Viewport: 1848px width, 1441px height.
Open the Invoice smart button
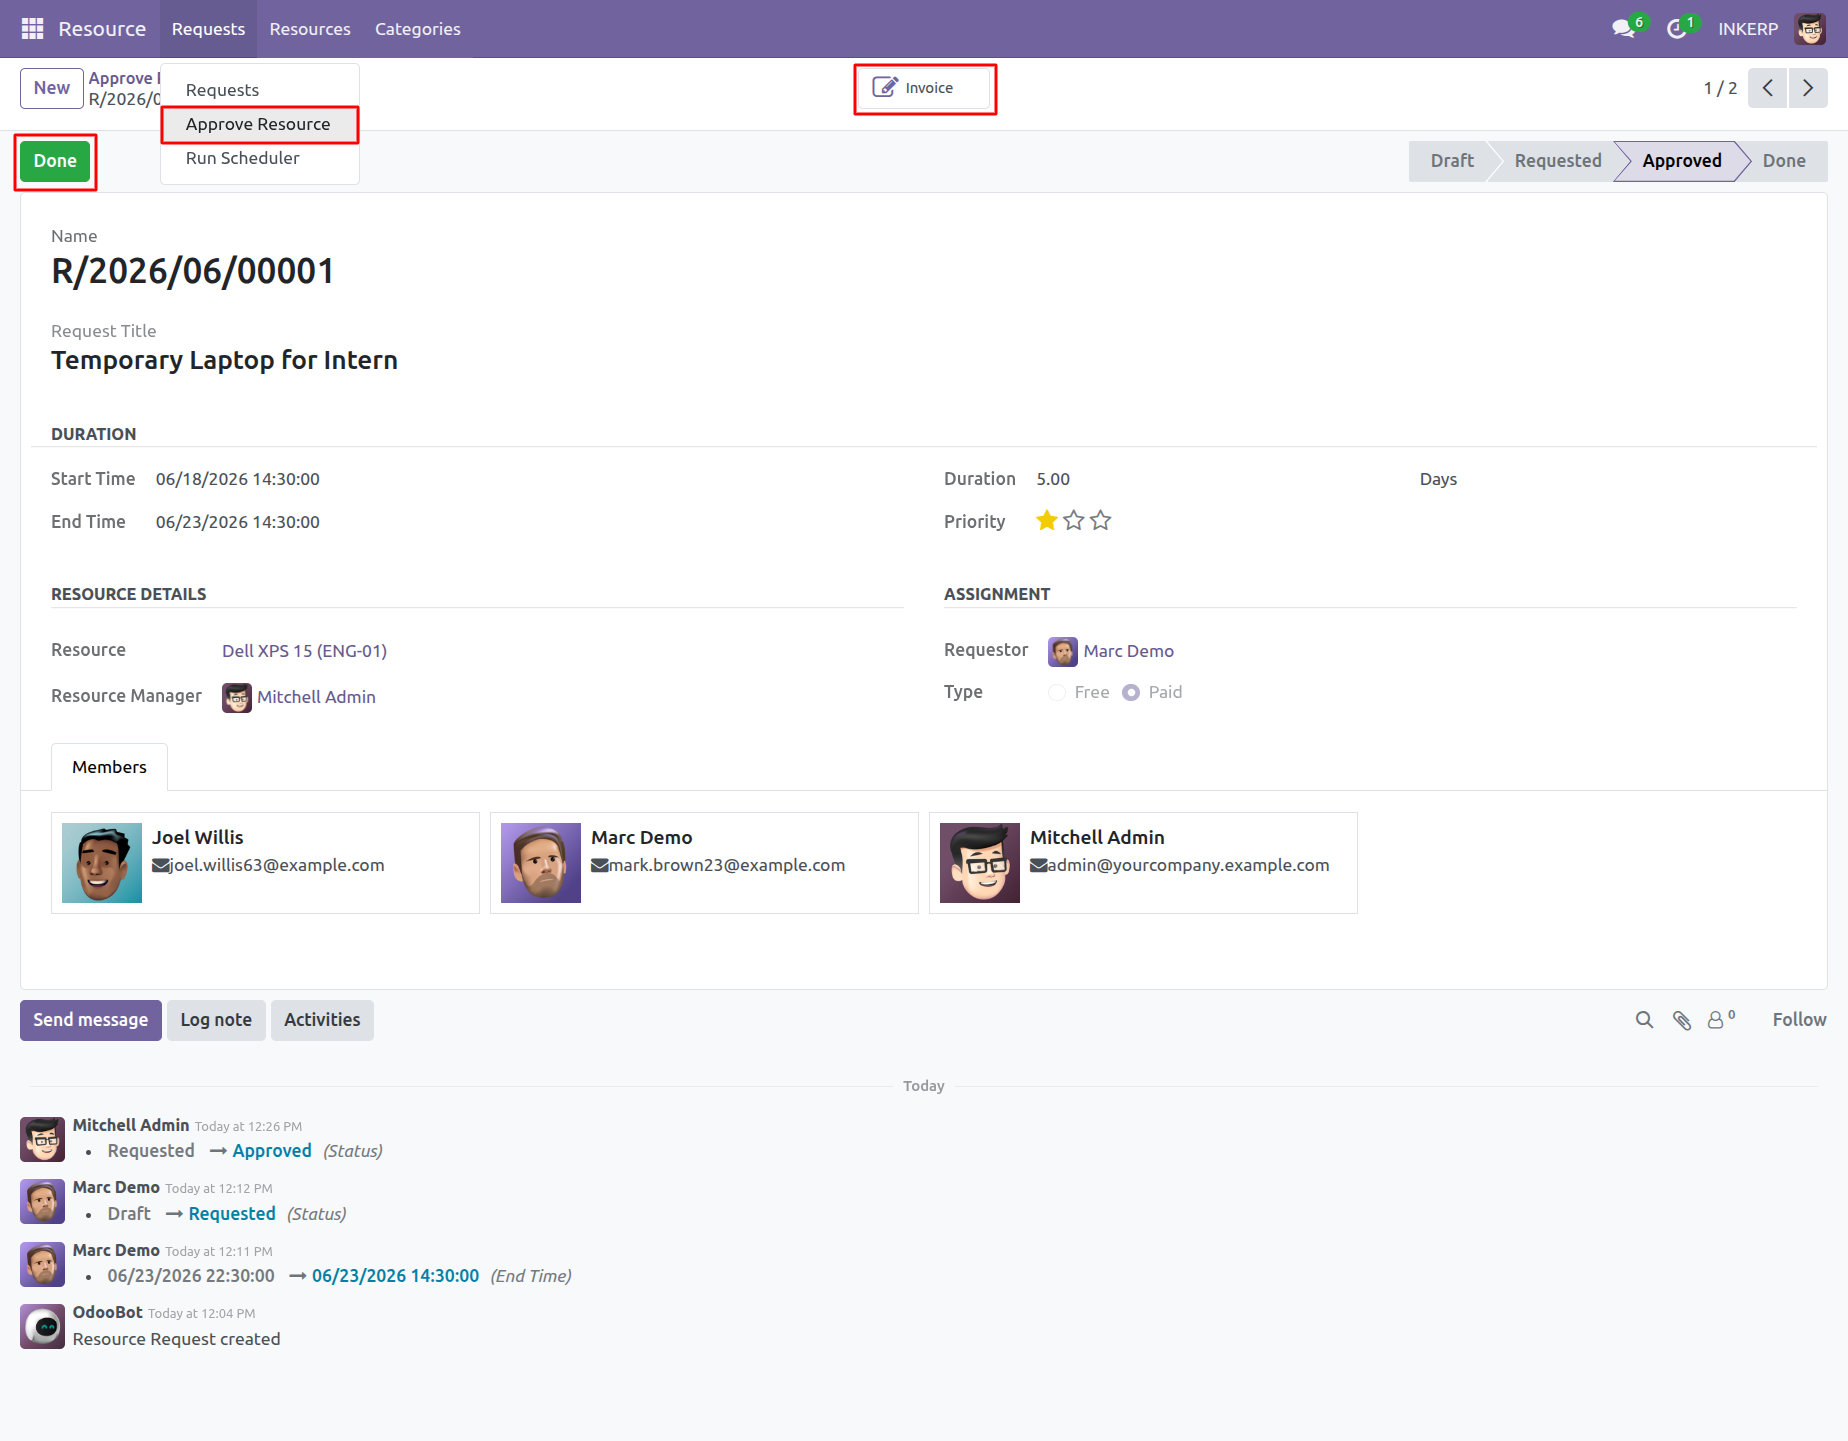(x=925, y=88)
